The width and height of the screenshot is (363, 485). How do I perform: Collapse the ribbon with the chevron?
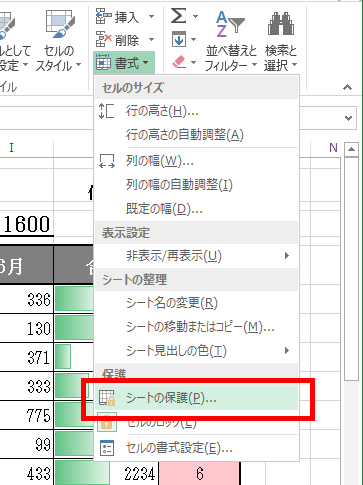click(x=347, y=87)
